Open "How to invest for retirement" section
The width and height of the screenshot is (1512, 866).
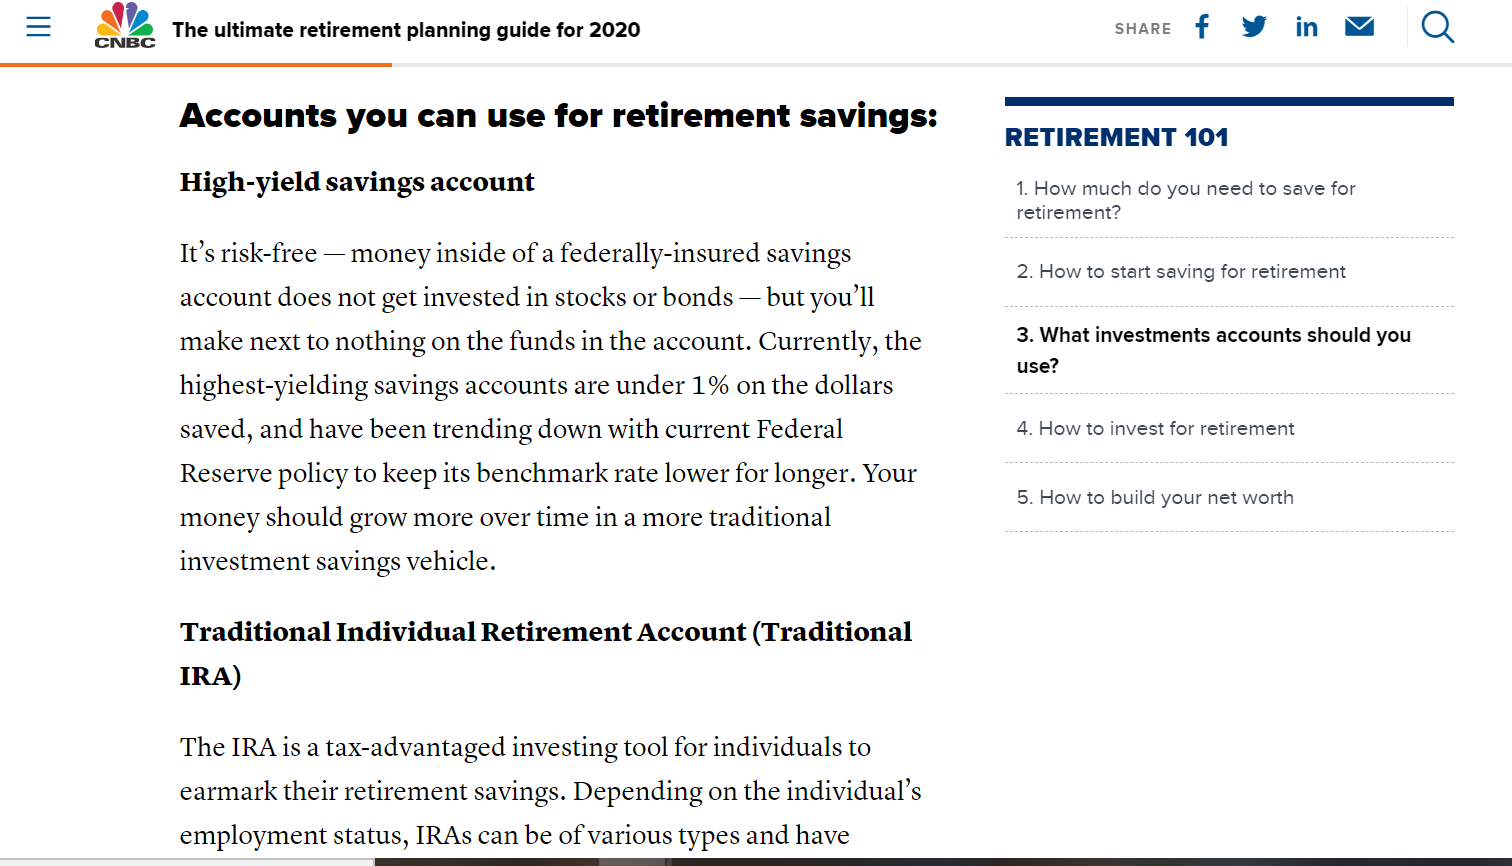[x=1155, y=429]
